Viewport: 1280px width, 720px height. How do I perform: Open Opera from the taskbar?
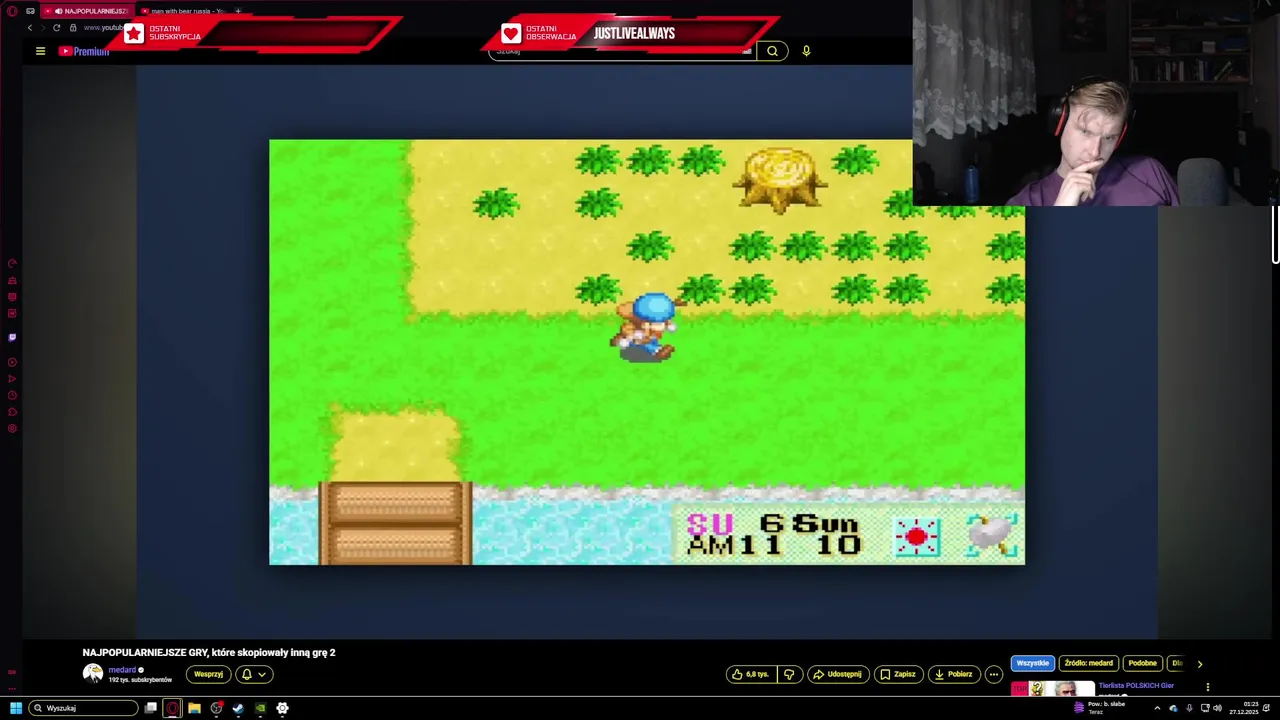[172, 708]
